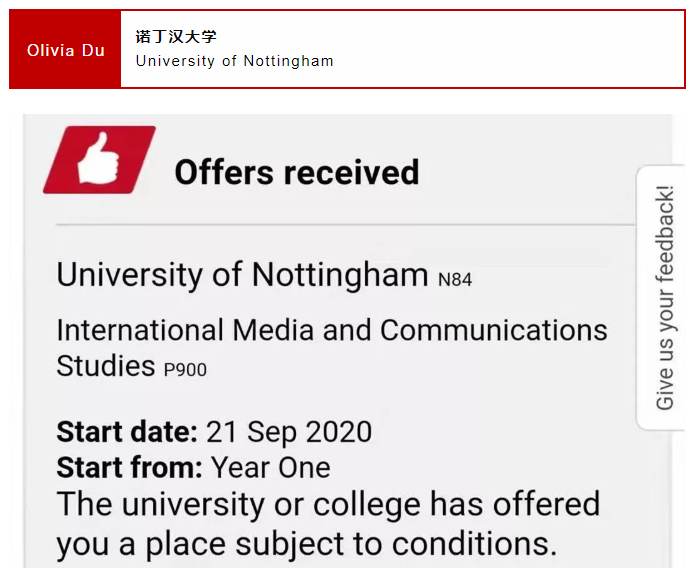This screenshot has width=695, height=580.
Task: Click the line "The university or college has offered"
Action: 328,504
